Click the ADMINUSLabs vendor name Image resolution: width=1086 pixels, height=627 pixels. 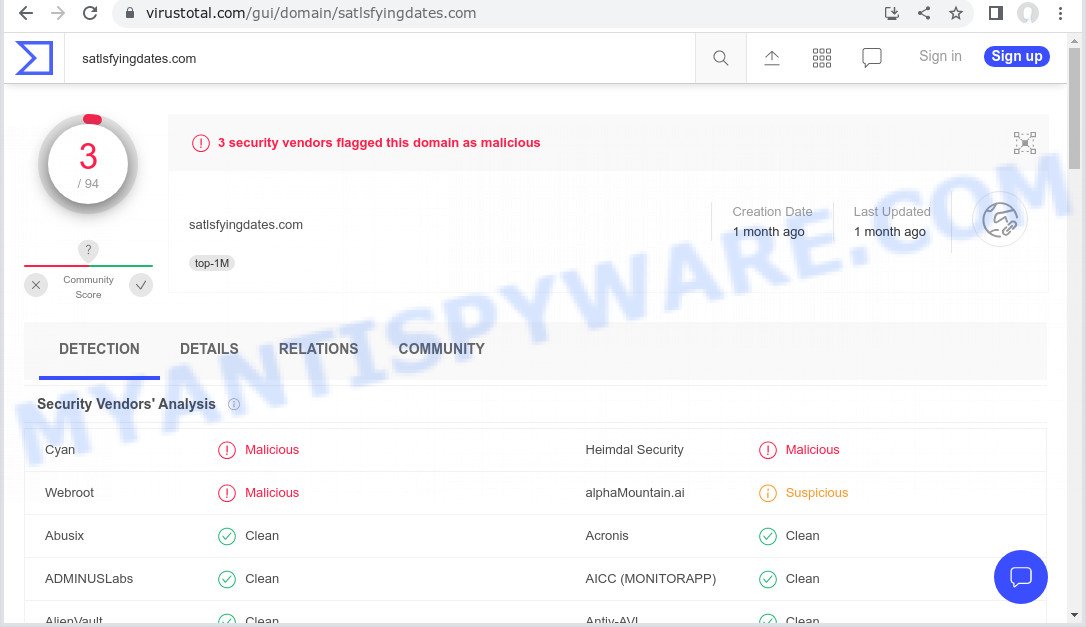tap(89, 579)
